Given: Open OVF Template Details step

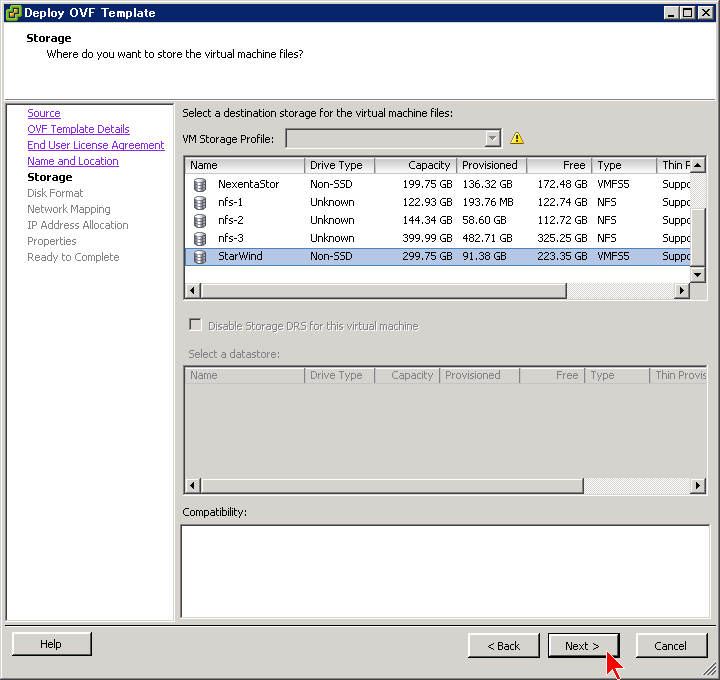Looking at the screenshot, I should click(x=79, y=129).
